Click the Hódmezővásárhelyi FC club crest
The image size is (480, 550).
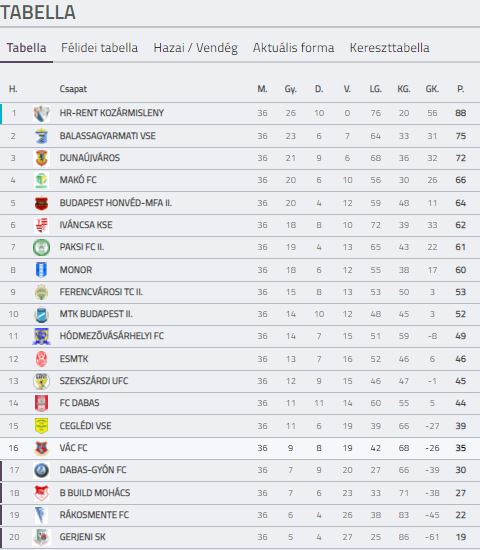tap(41, 336)
